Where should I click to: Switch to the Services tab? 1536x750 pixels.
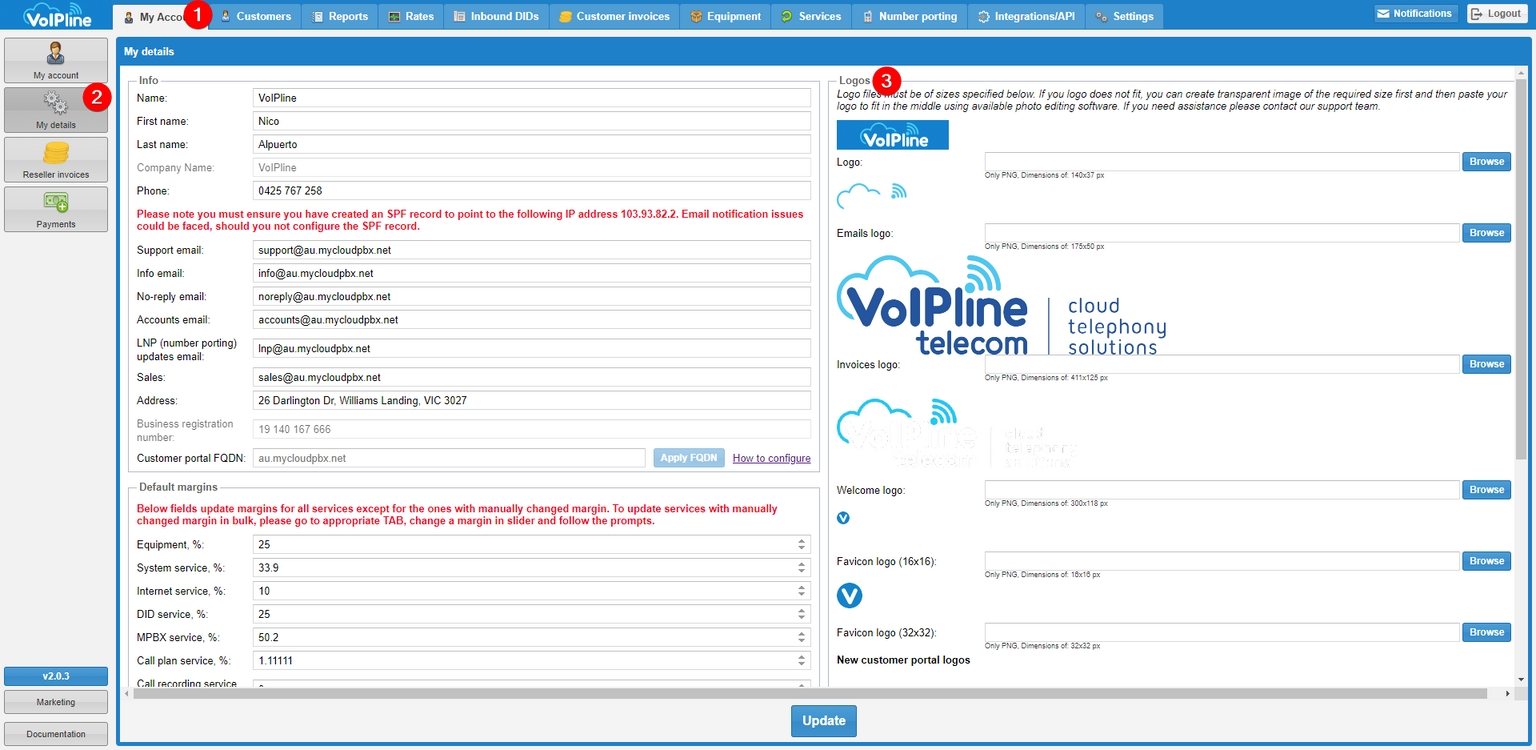811,16
